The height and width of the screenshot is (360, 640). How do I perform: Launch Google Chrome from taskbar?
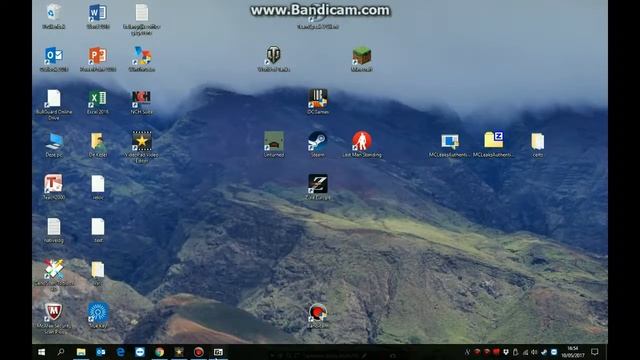tap(159, 352)
